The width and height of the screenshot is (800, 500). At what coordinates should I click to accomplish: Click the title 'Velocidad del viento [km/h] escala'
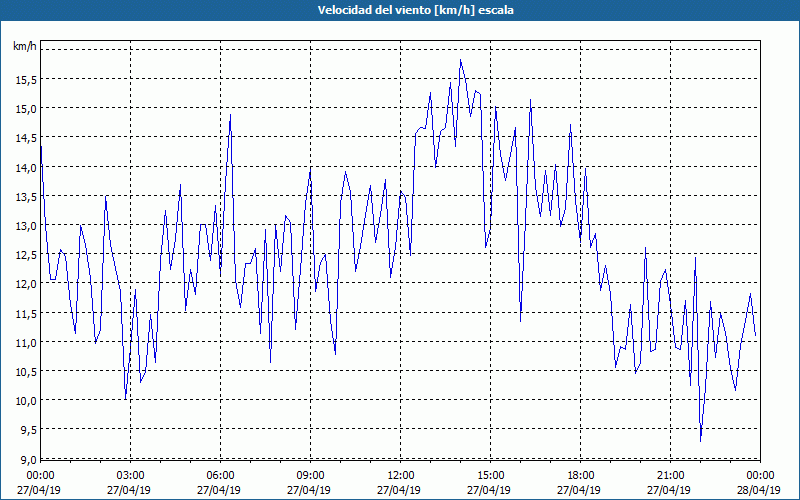coord(415,10)
